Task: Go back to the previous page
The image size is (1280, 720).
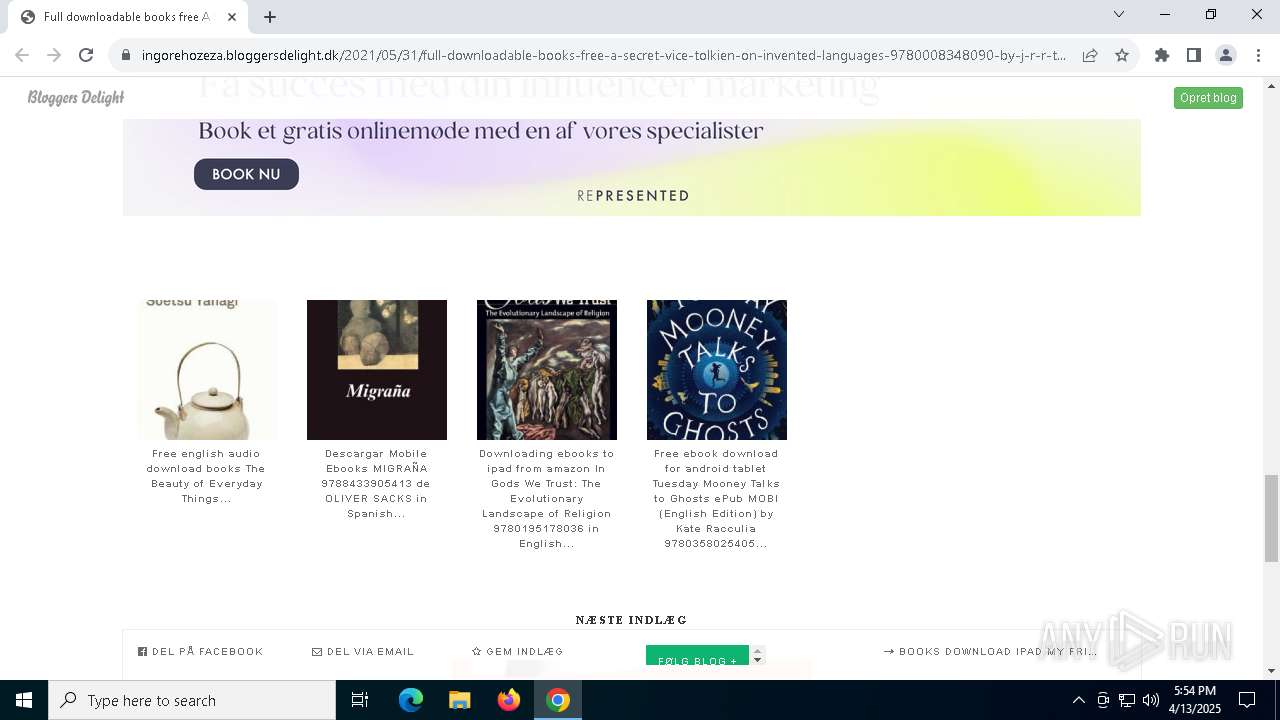Action: point(22,55)
